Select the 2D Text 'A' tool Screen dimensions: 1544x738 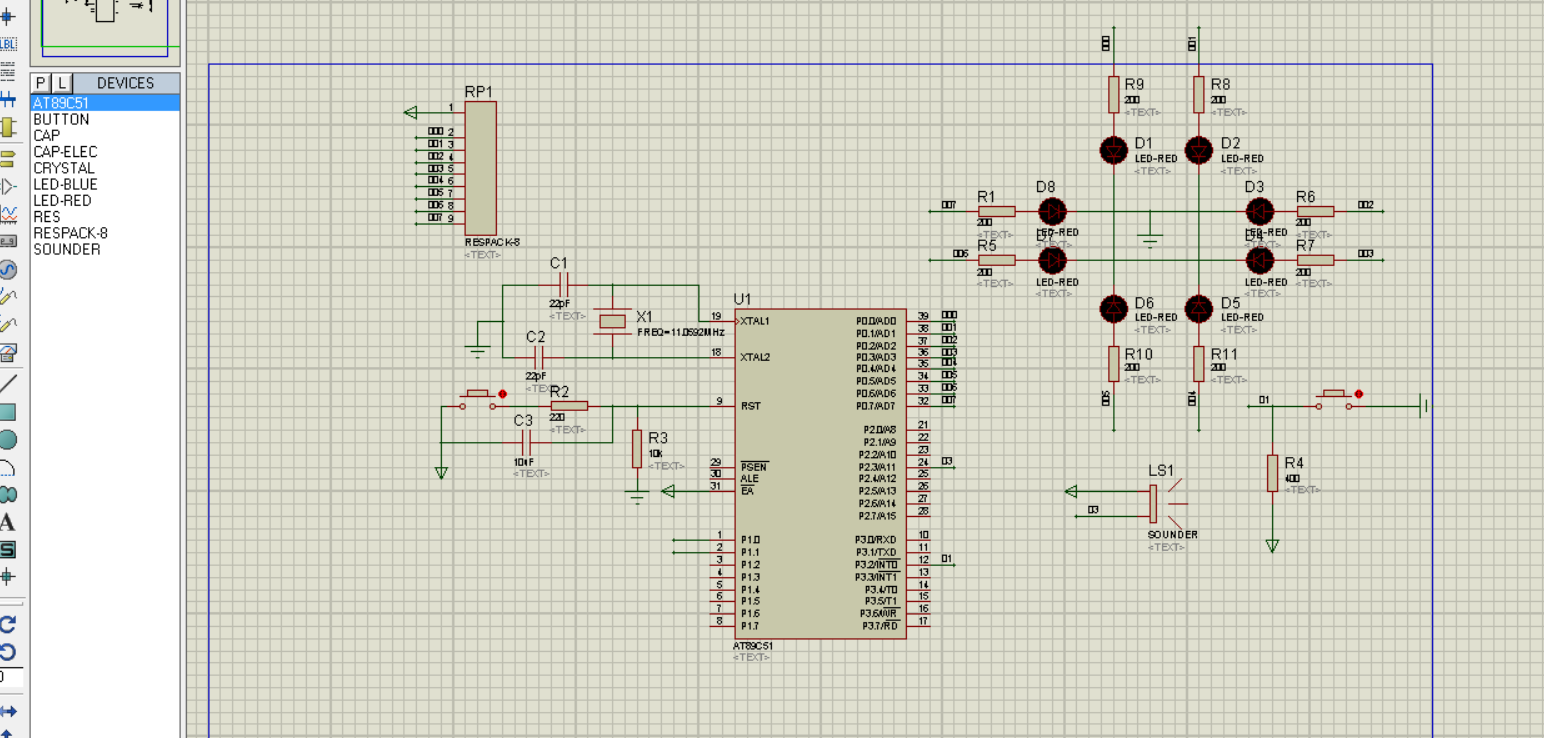pyautogui.click(x=8, y=522)
